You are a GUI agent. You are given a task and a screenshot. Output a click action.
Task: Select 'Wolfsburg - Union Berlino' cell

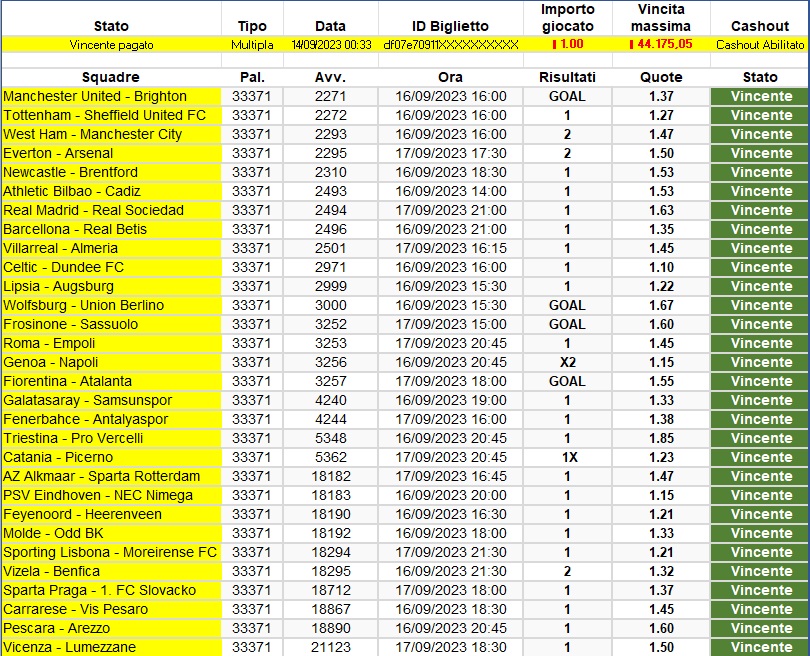pos(112,306)
